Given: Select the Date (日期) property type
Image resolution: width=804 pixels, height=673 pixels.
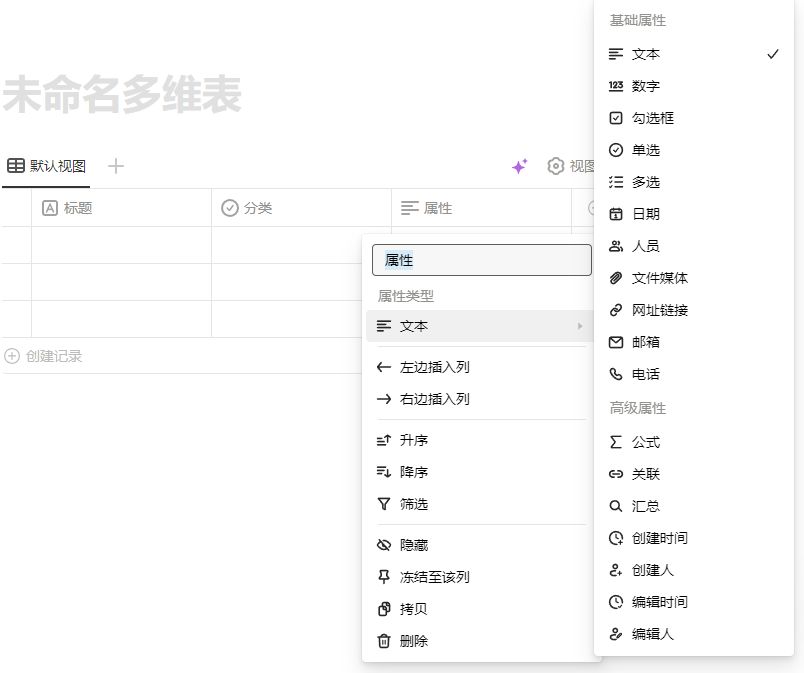Looking at the screenshot, I should 645,214.
